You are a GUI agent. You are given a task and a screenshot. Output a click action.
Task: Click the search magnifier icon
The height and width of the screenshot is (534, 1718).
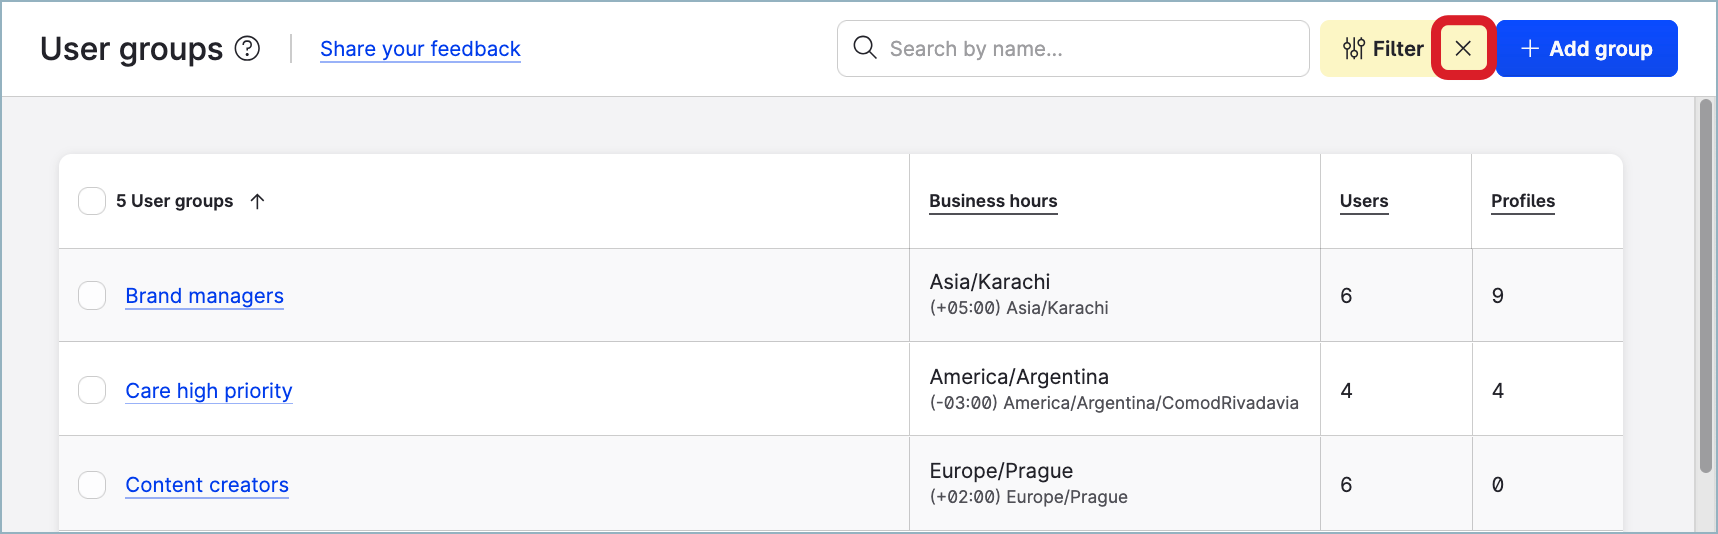(x=865, y=48)
